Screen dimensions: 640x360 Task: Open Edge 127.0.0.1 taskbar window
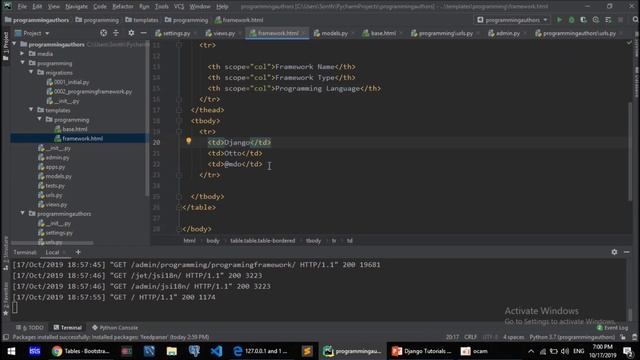click(x=261, y=351)
